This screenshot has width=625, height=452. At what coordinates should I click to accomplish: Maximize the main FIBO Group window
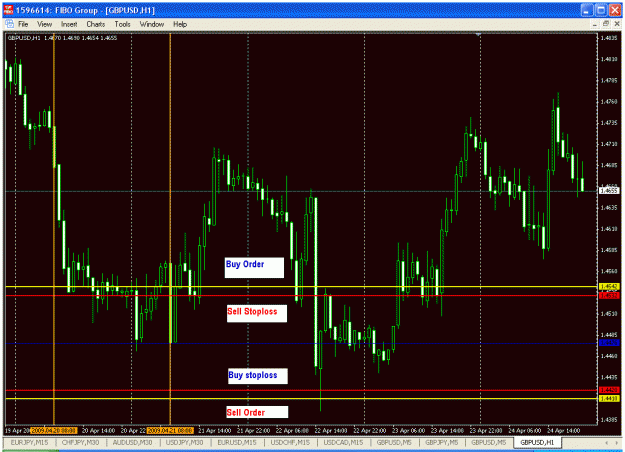pos(601,10)
